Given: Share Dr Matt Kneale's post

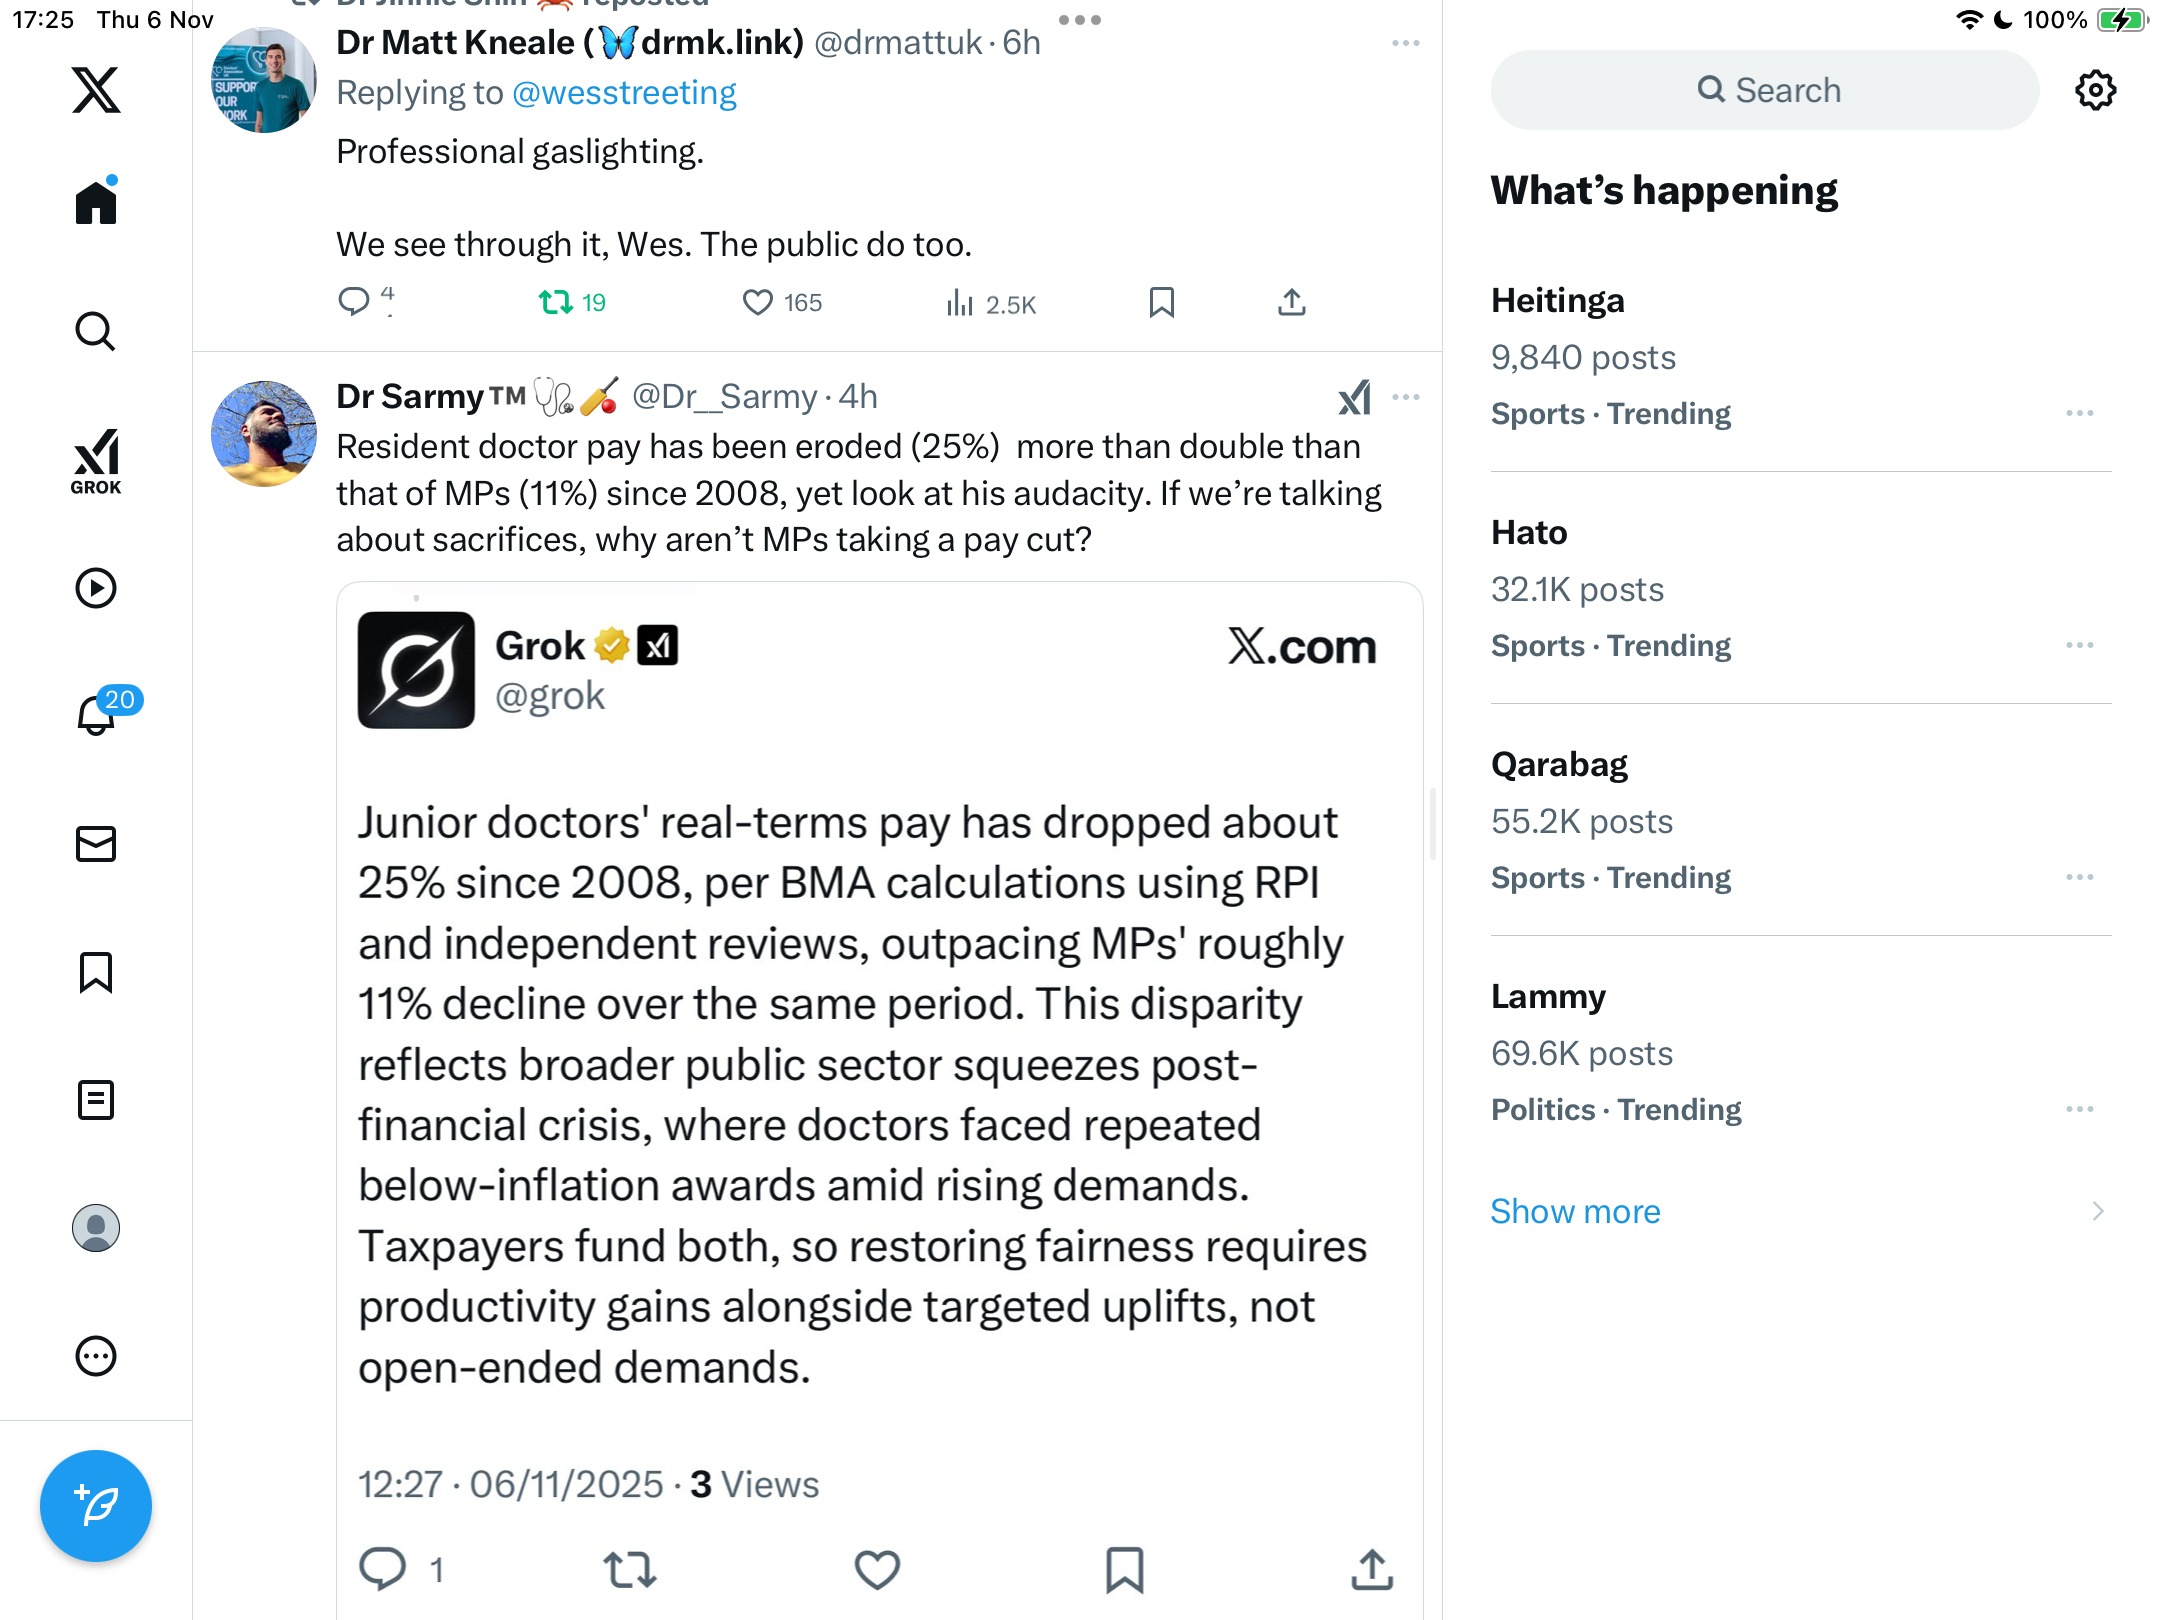Looking at the screenshot, I should tap(1291, 302).
